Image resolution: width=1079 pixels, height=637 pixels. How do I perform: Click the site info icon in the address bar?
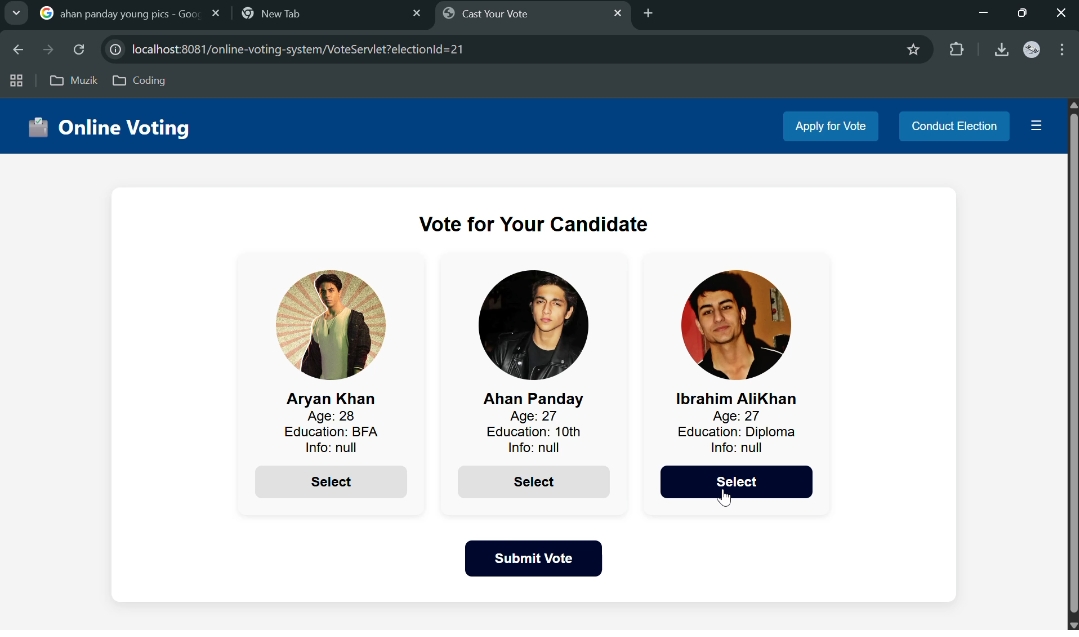(115, 49)
